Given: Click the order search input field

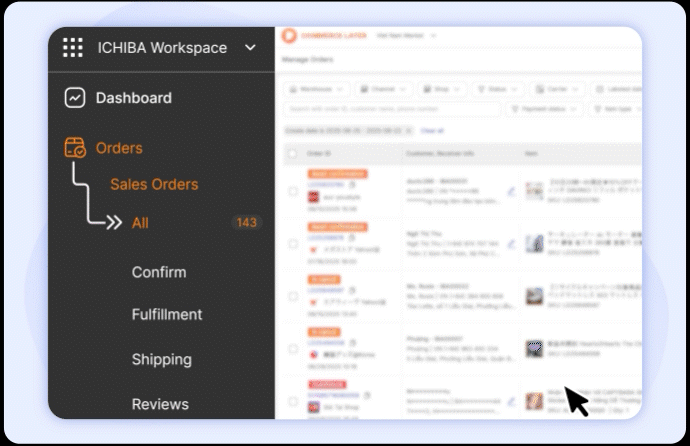Looking at the screenshot, I should [x=390, y=108].
